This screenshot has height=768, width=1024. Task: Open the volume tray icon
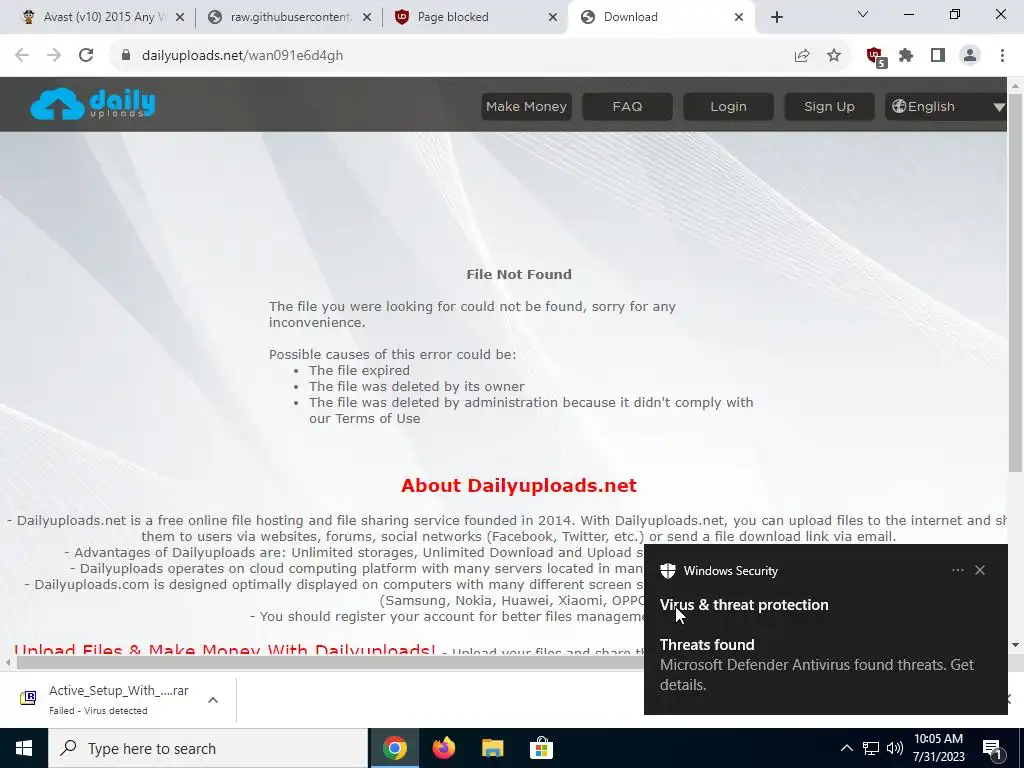[x=895, y=748]
